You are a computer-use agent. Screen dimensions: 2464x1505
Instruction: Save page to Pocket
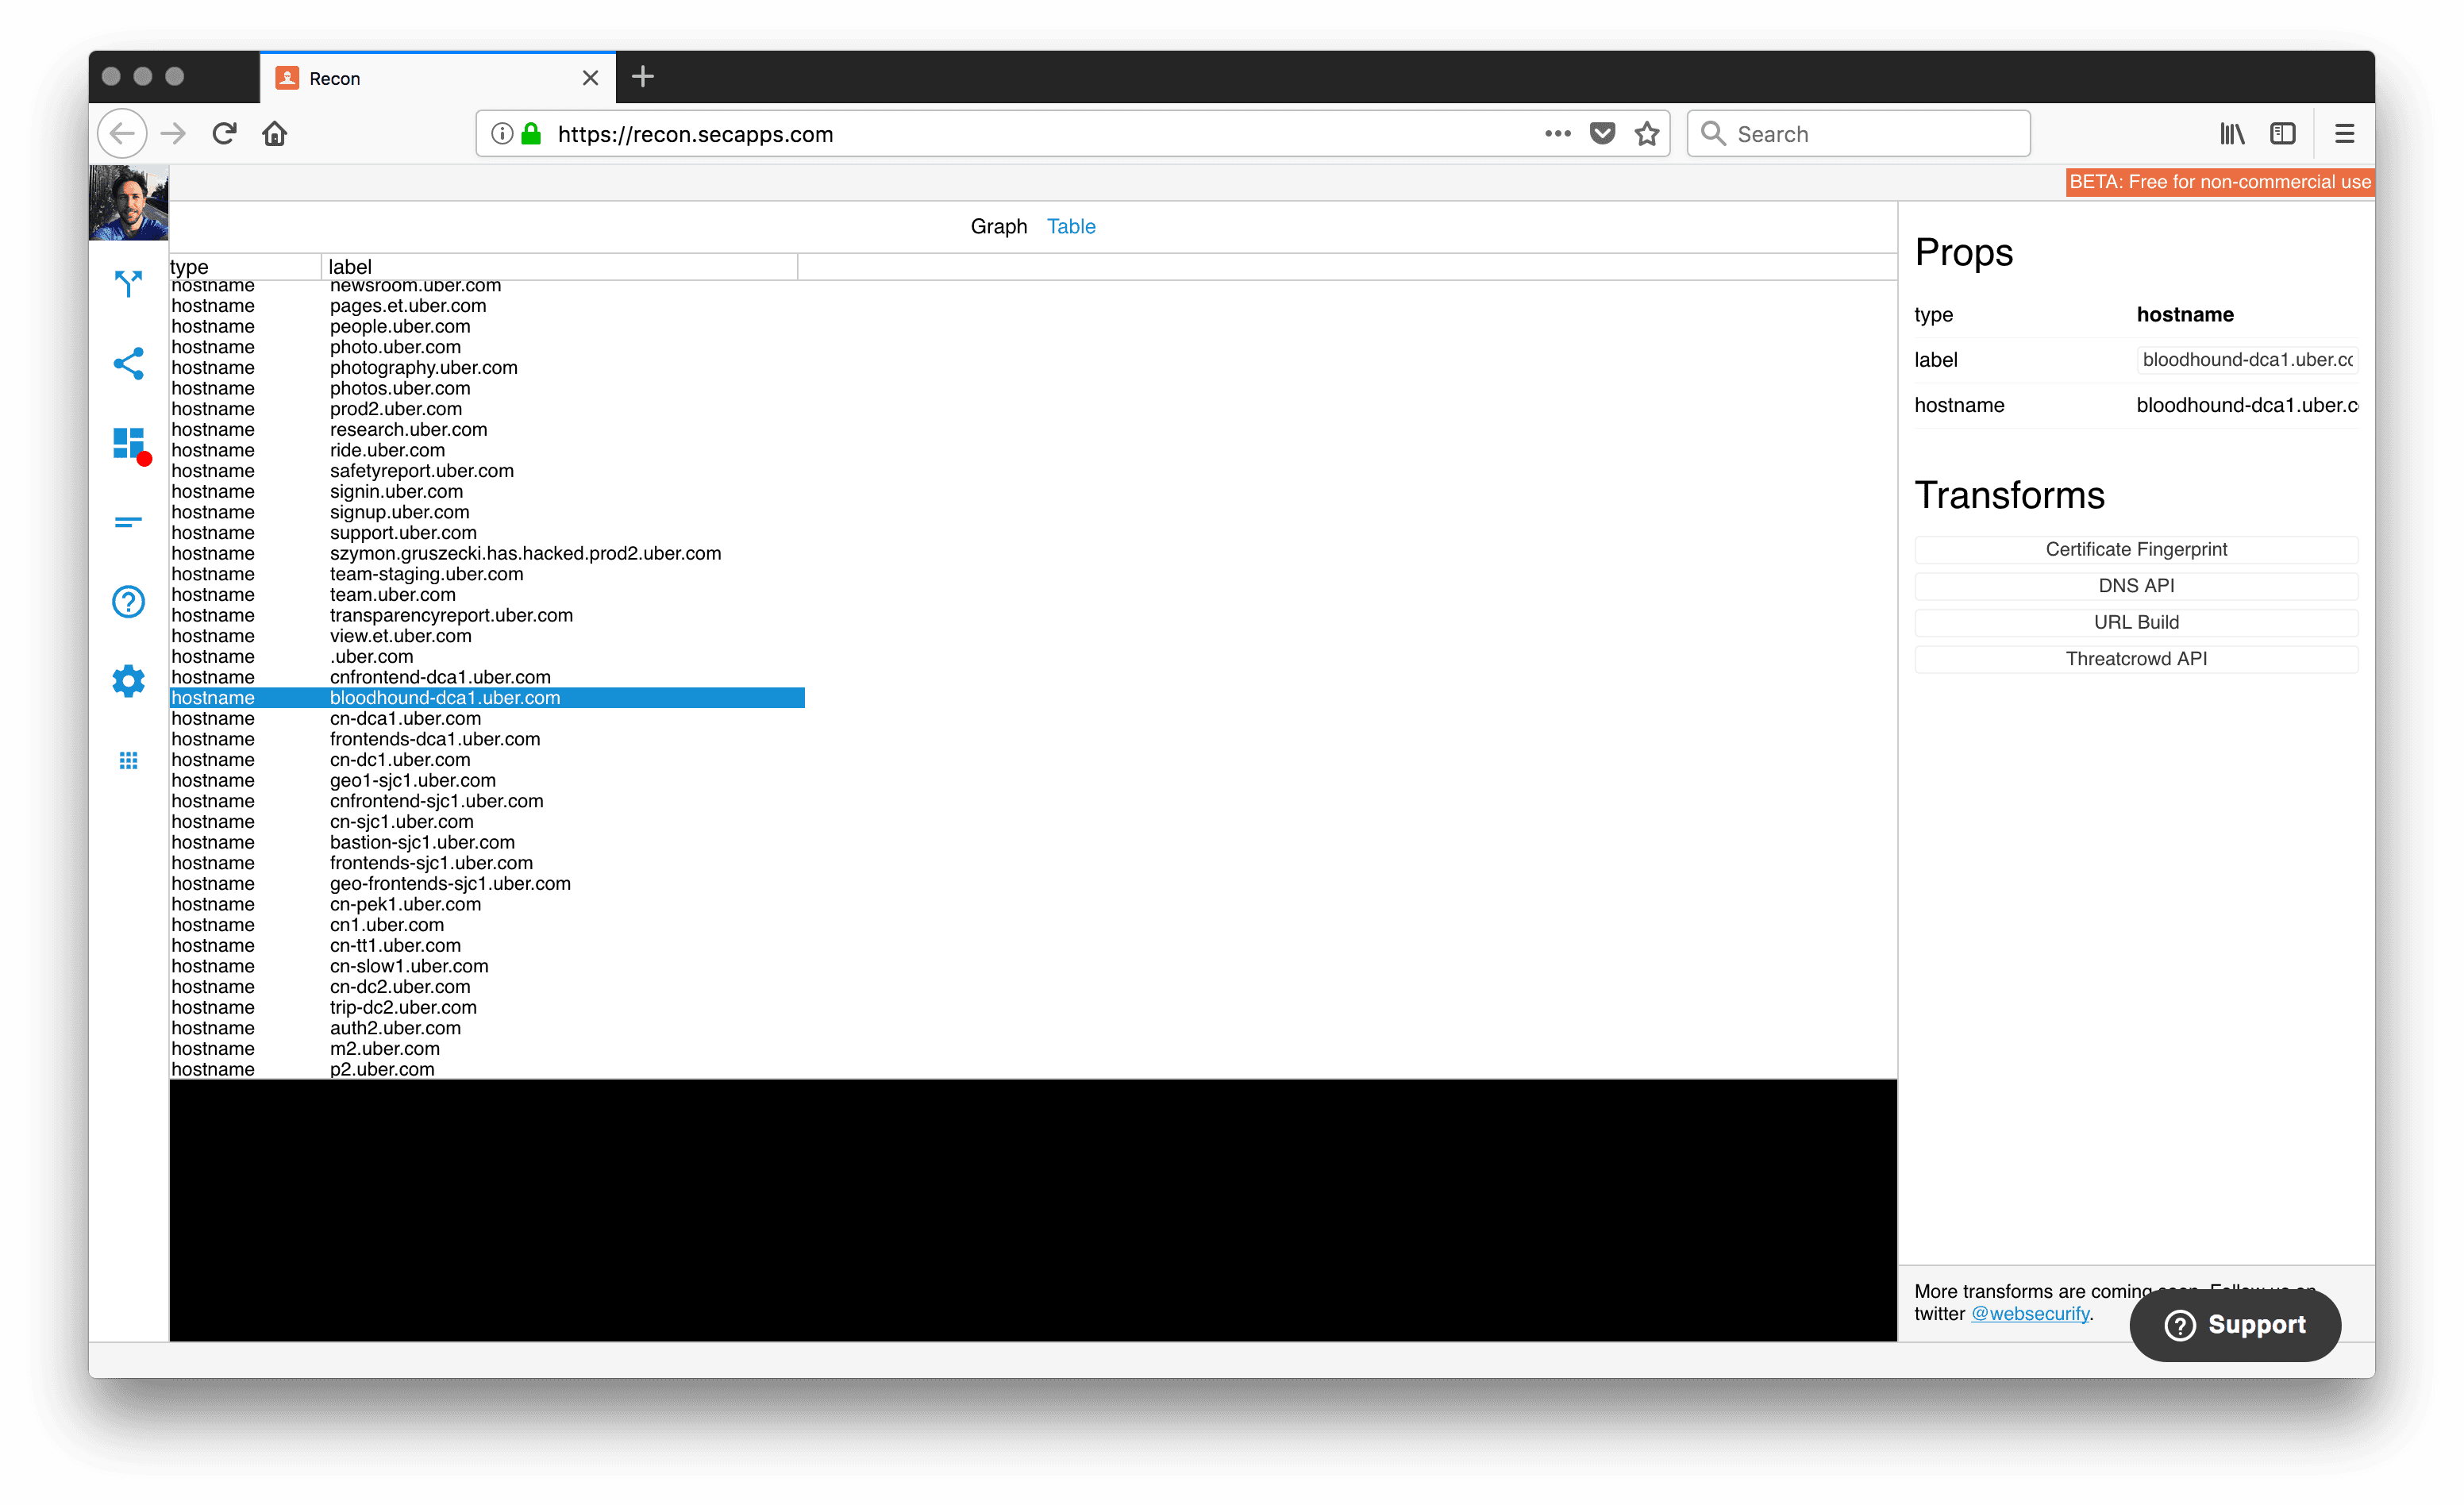point(1603,134)
